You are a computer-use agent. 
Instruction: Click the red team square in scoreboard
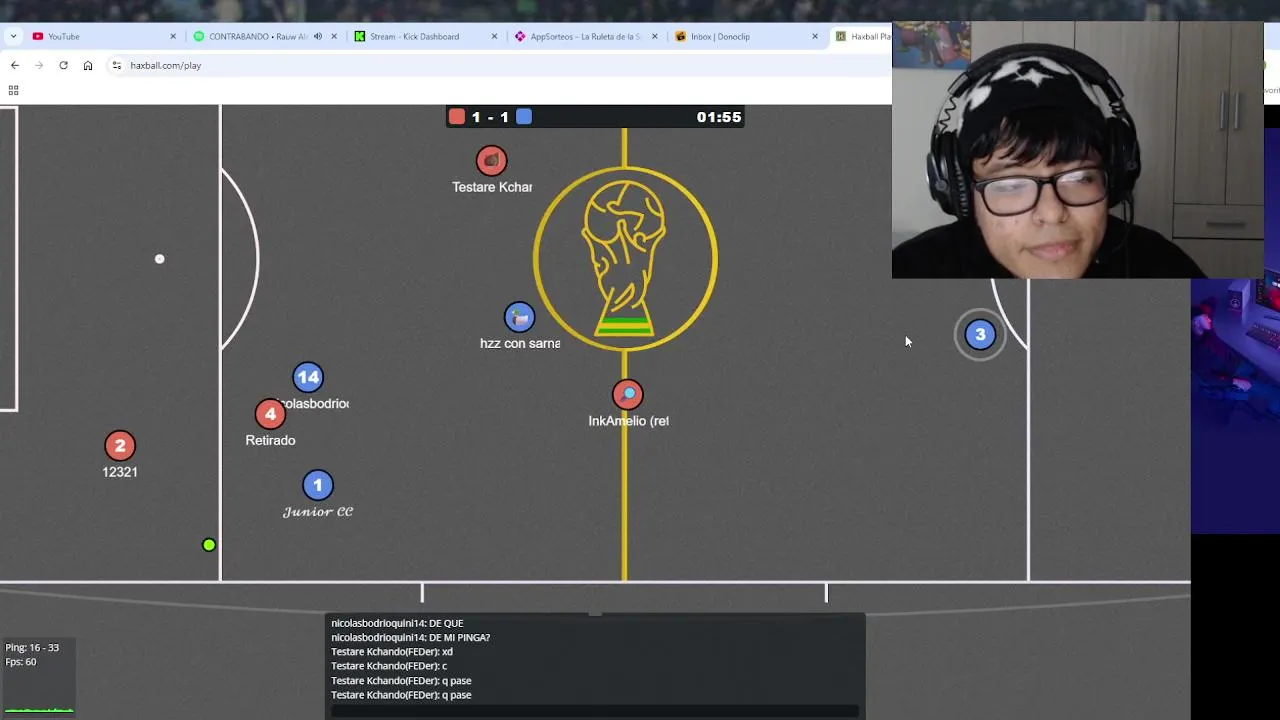click(x=457, y=117)
